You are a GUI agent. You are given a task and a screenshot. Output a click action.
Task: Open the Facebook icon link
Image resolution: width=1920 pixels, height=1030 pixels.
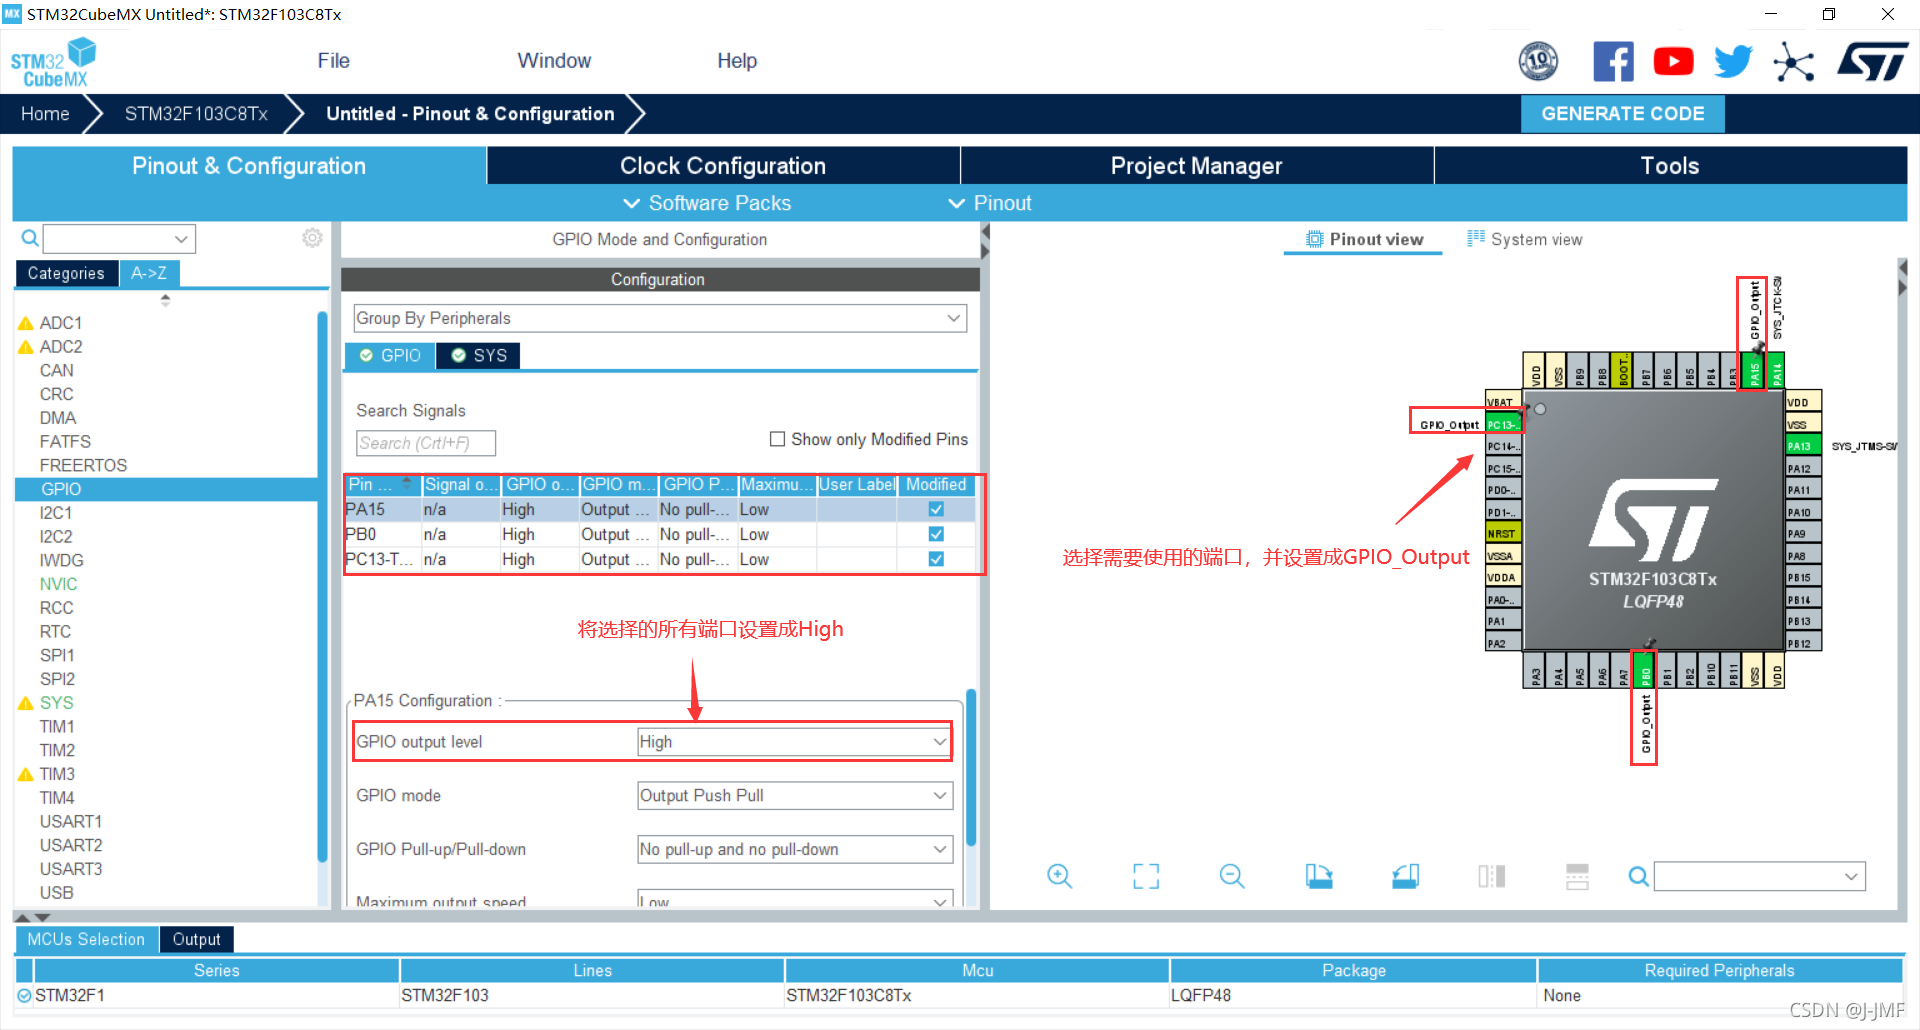tap(1613, 61)
